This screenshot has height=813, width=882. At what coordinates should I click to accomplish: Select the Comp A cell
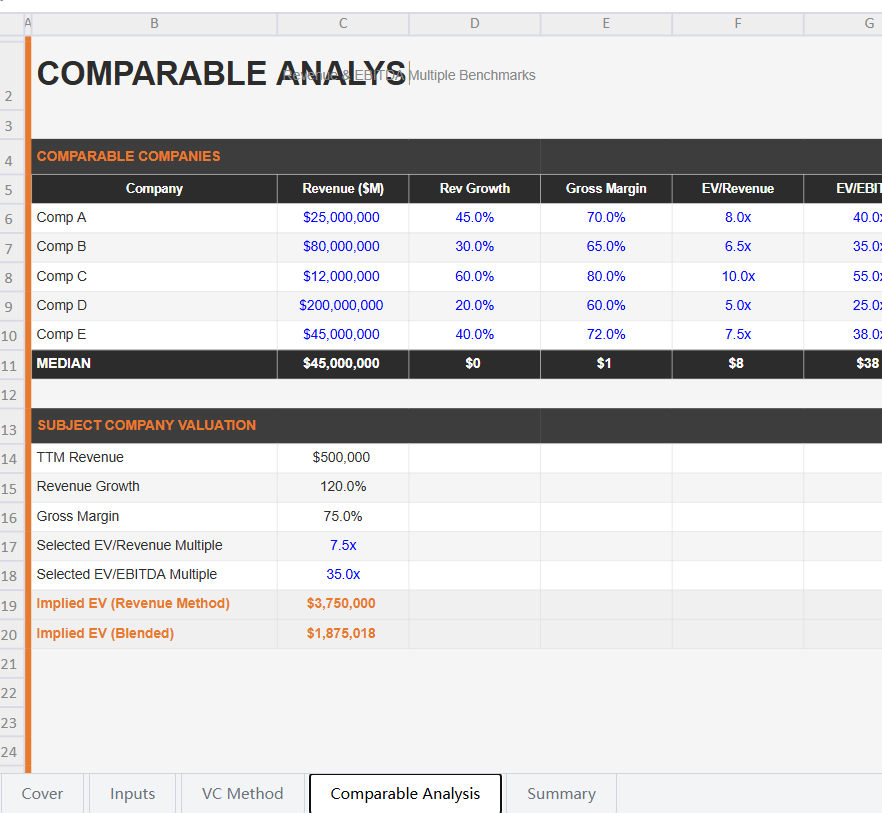(x=154, y=218)
